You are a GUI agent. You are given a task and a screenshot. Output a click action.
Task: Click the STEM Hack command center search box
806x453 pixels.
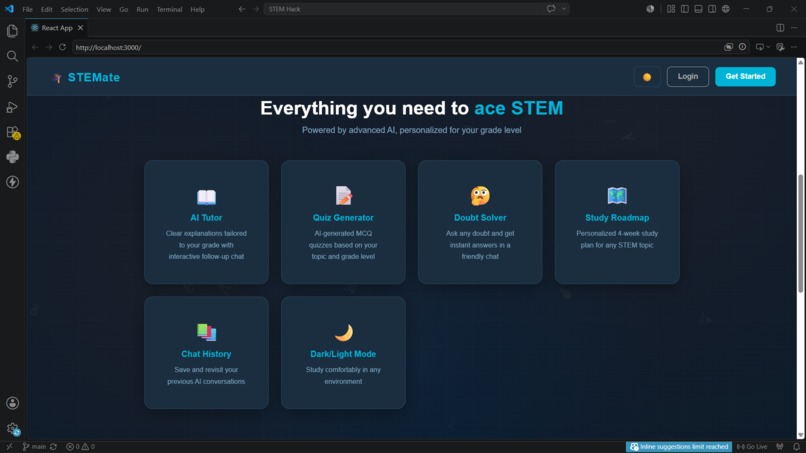[416, 9]
